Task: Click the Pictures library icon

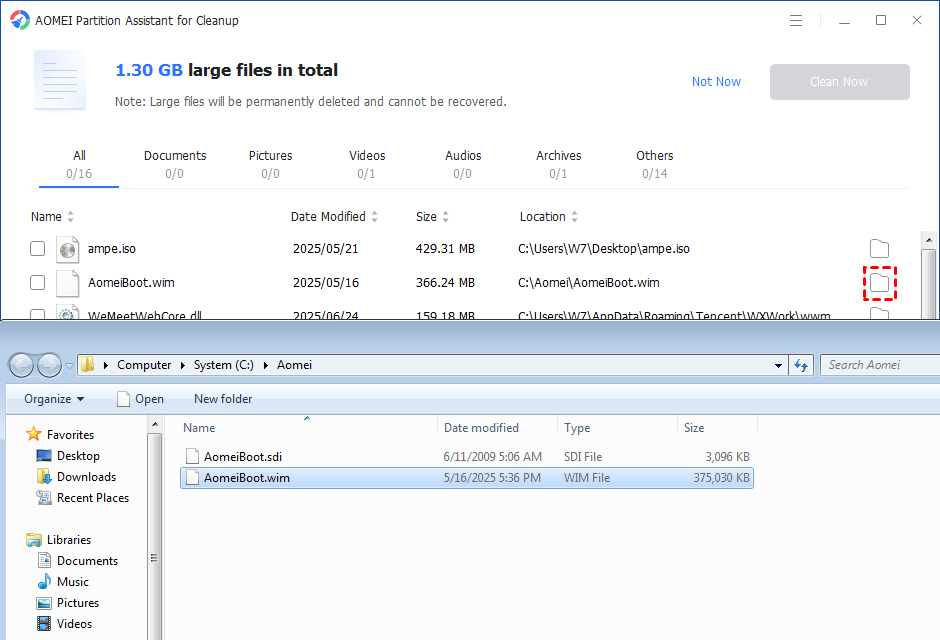Action: click(44, 603)
